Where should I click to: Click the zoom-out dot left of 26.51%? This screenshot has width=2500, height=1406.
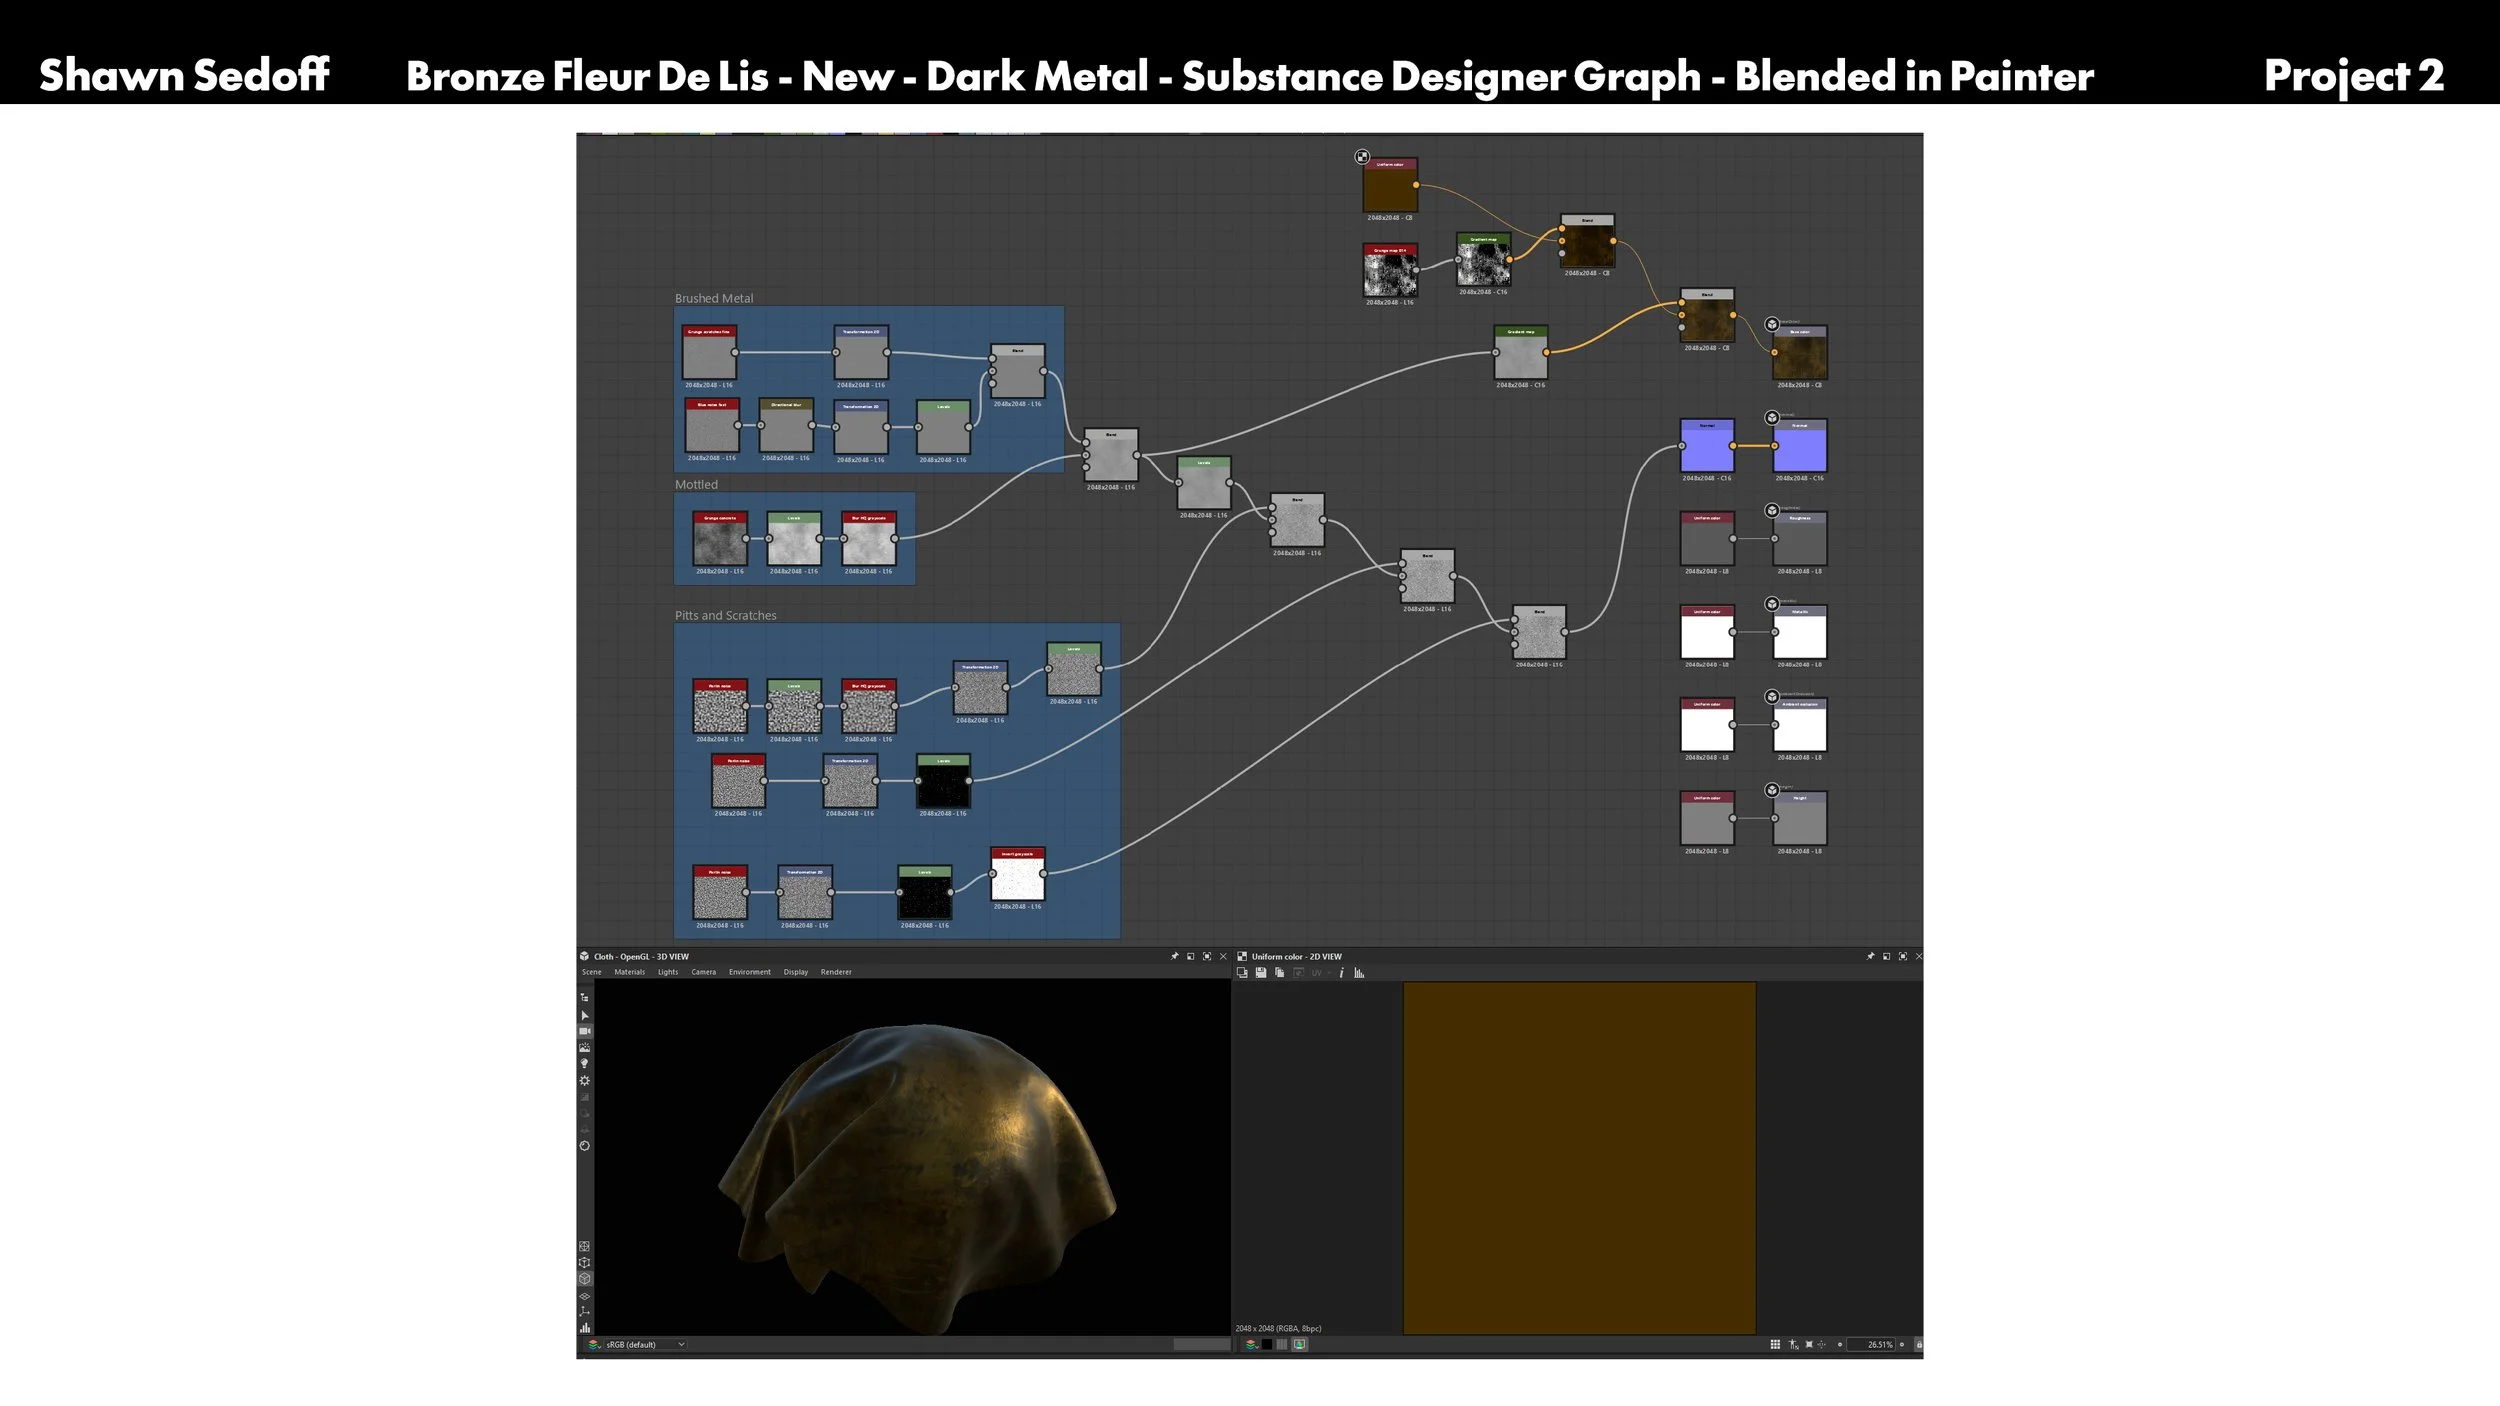[x=1840, y=1345]
